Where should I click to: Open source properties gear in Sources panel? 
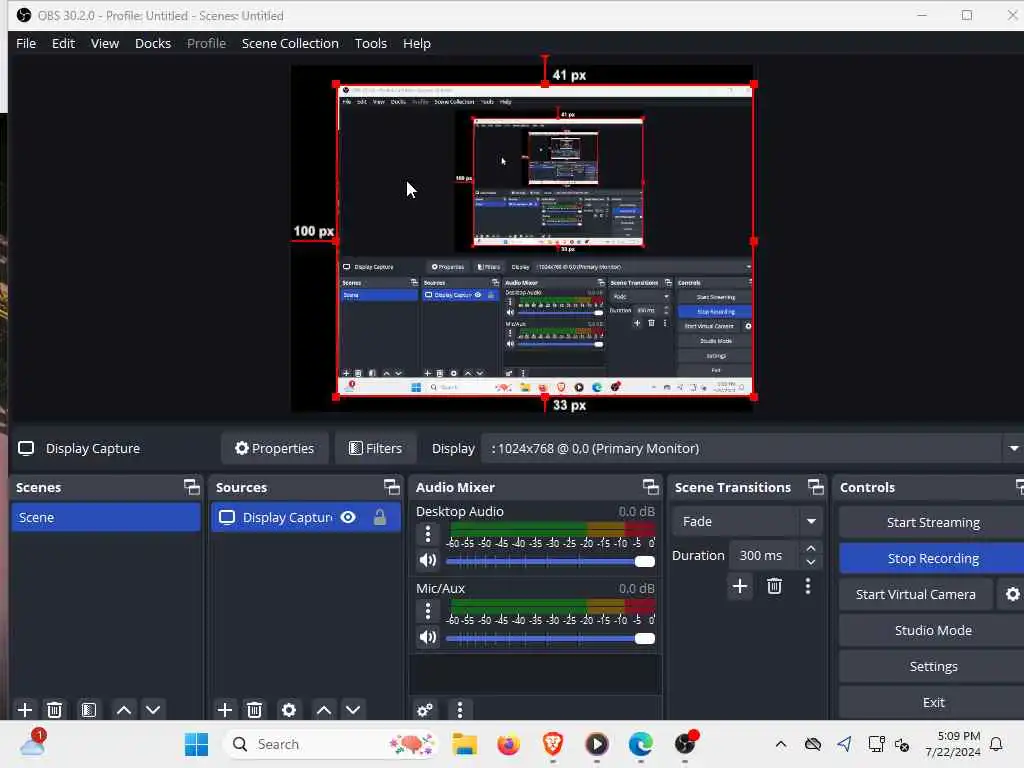pyautogui.click(x=289, y=709)
